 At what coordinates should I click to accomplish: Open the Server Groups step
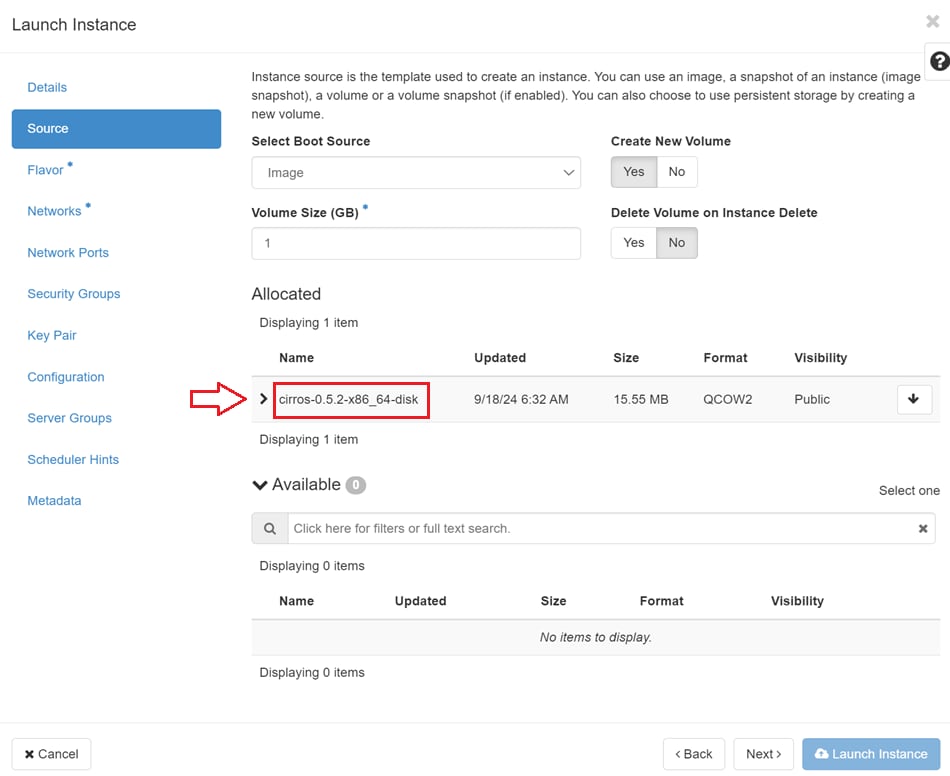pyautogui.click(x=70, y=418)
